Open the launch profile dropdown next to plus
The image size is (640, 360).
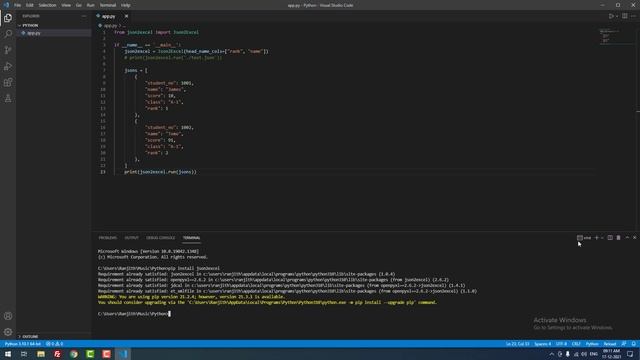(602, 238)
